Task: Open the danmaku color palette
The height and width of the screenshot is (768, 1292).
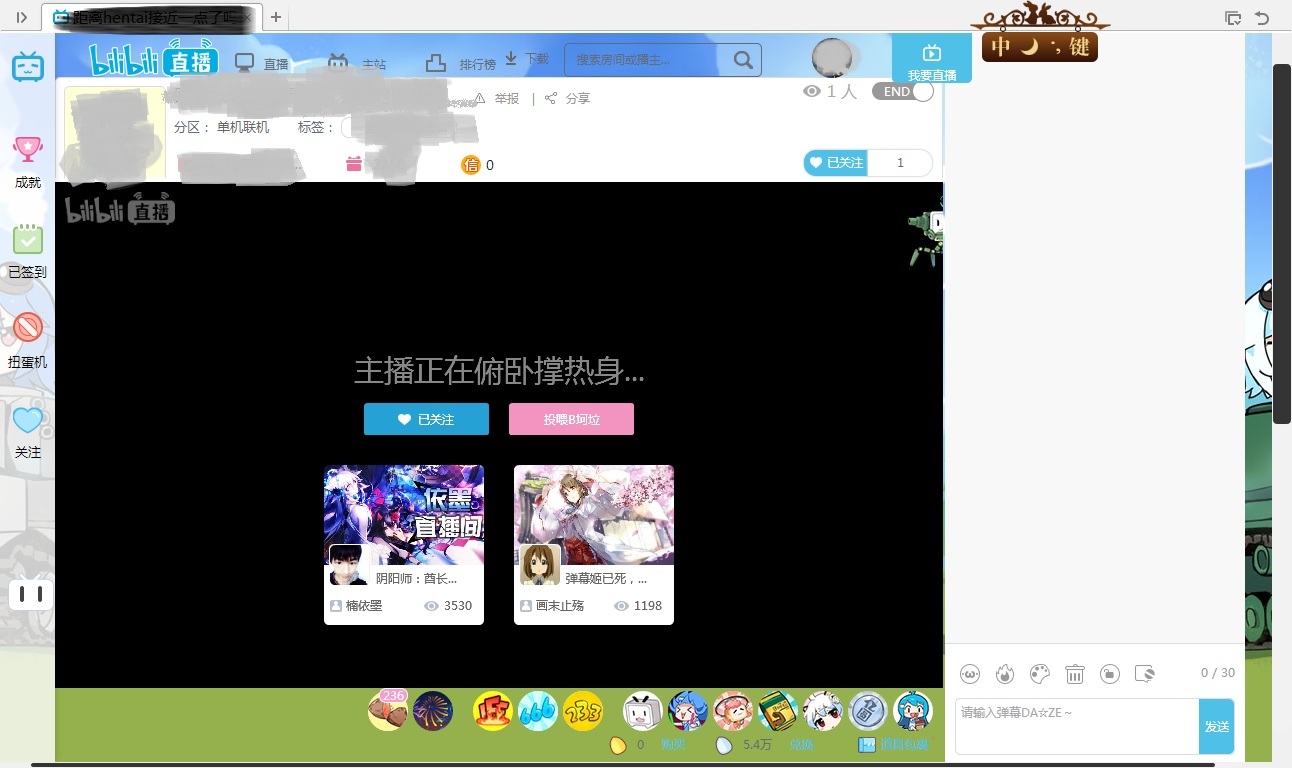Action: (x=1040, y=674)
